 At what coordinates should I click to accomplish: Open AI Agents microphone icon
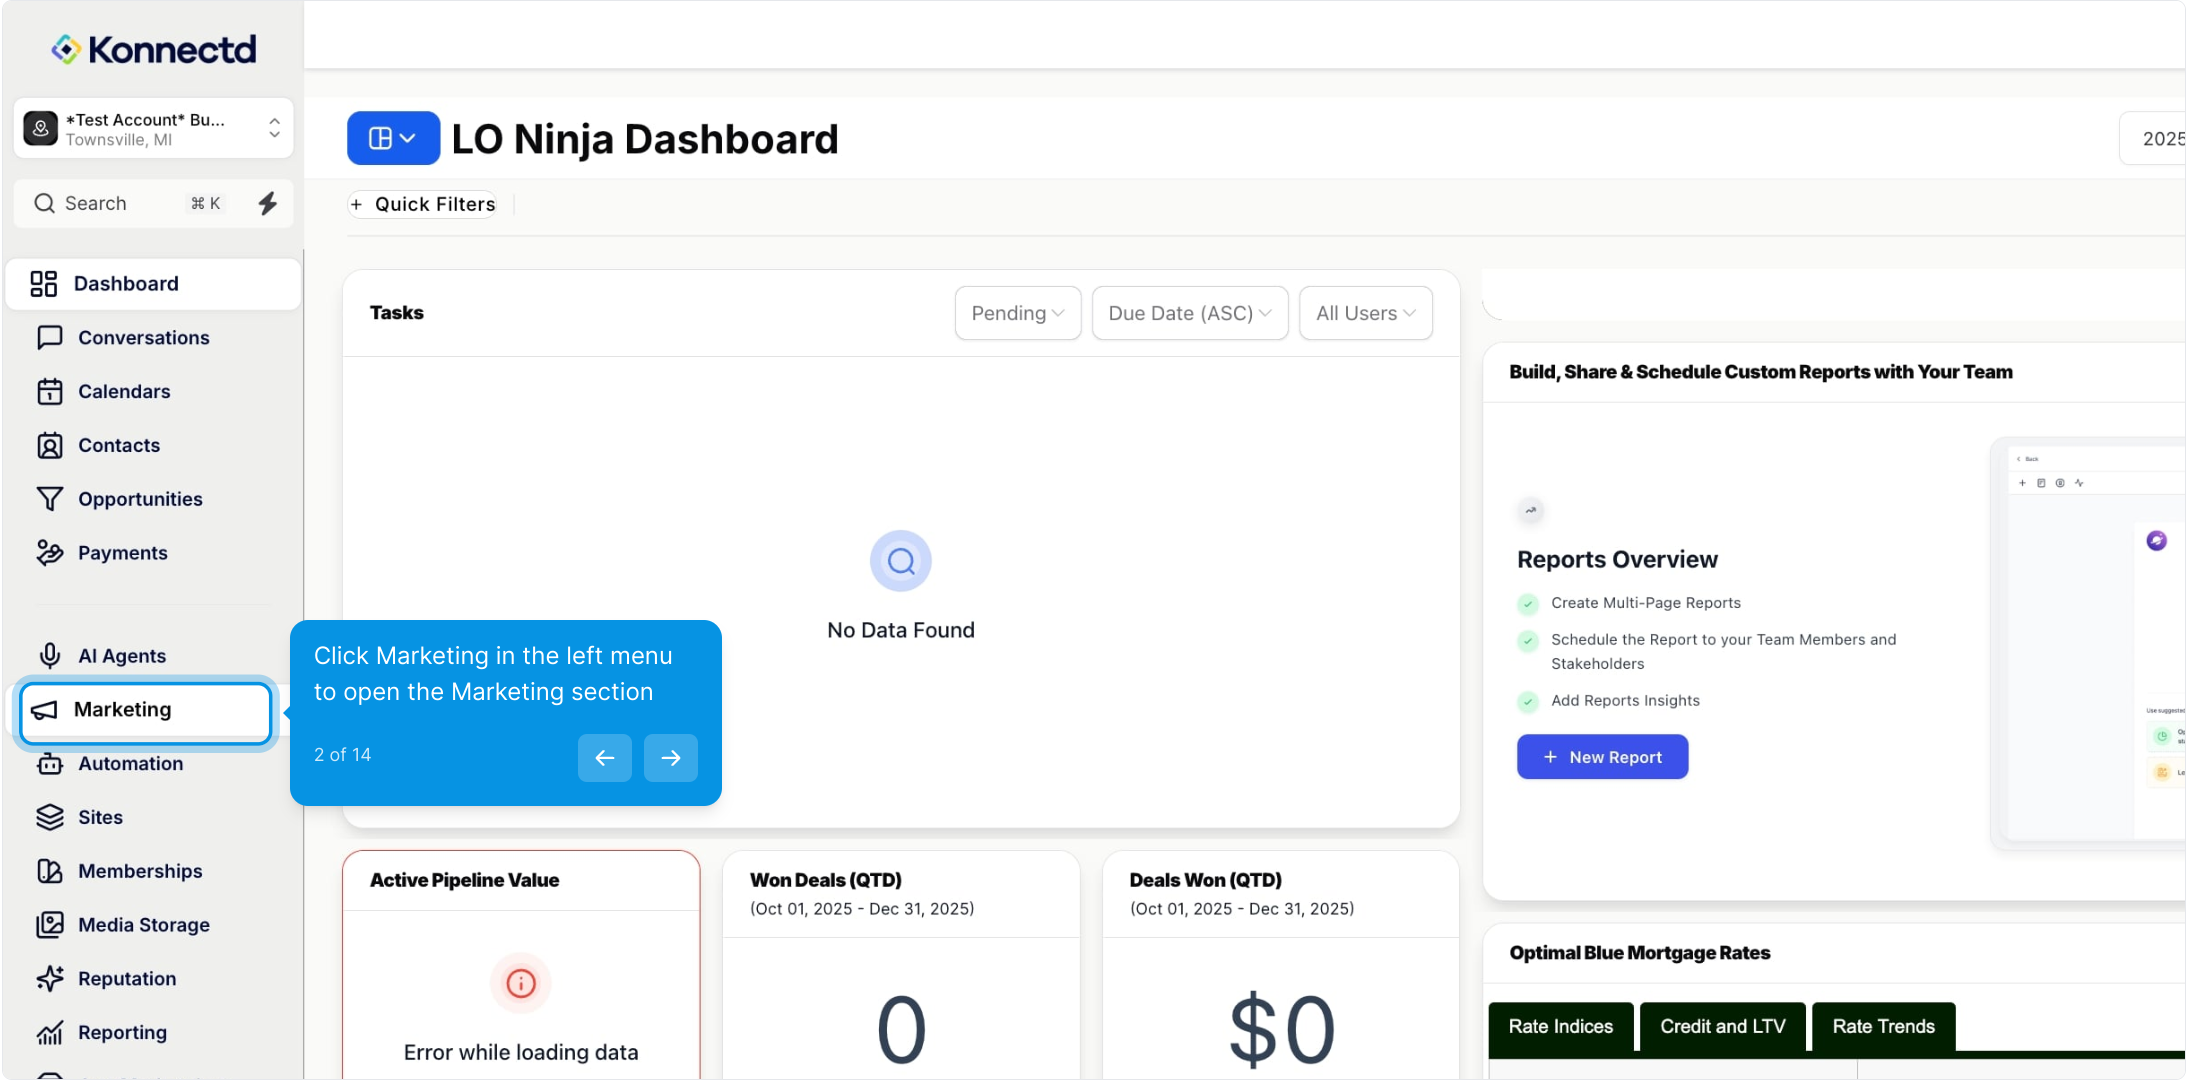pyautogui.click(x=50, y=656)
